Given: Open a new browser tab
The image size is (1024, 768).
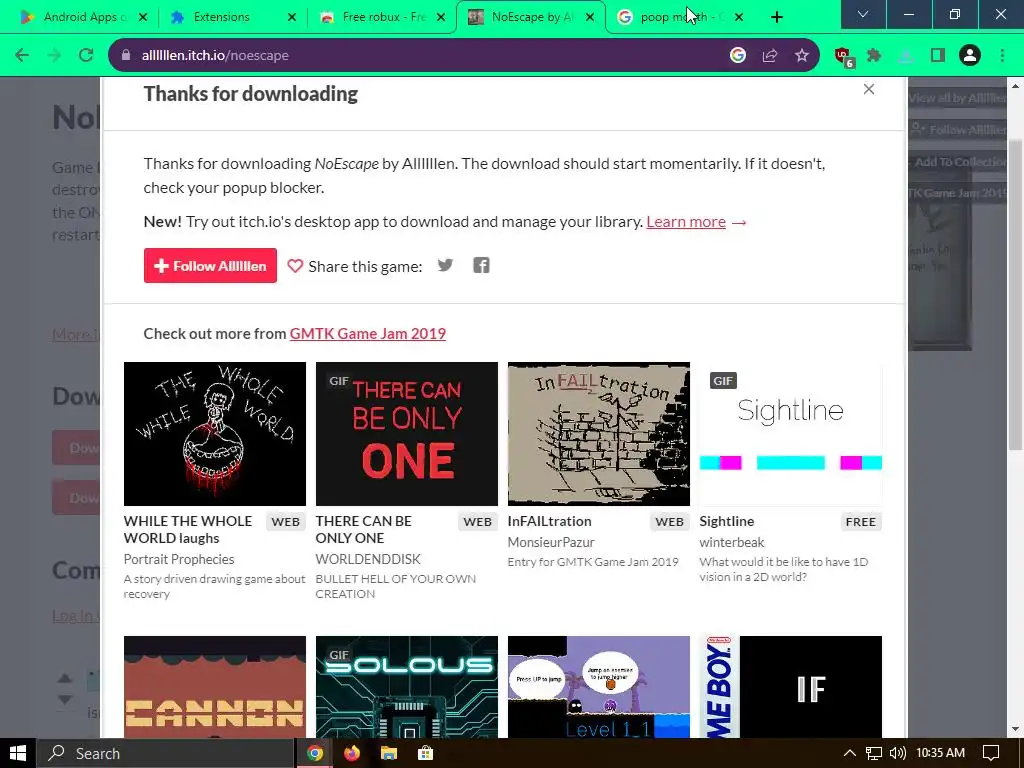Looking at the screenshot, I should click(x=776, y=17).
